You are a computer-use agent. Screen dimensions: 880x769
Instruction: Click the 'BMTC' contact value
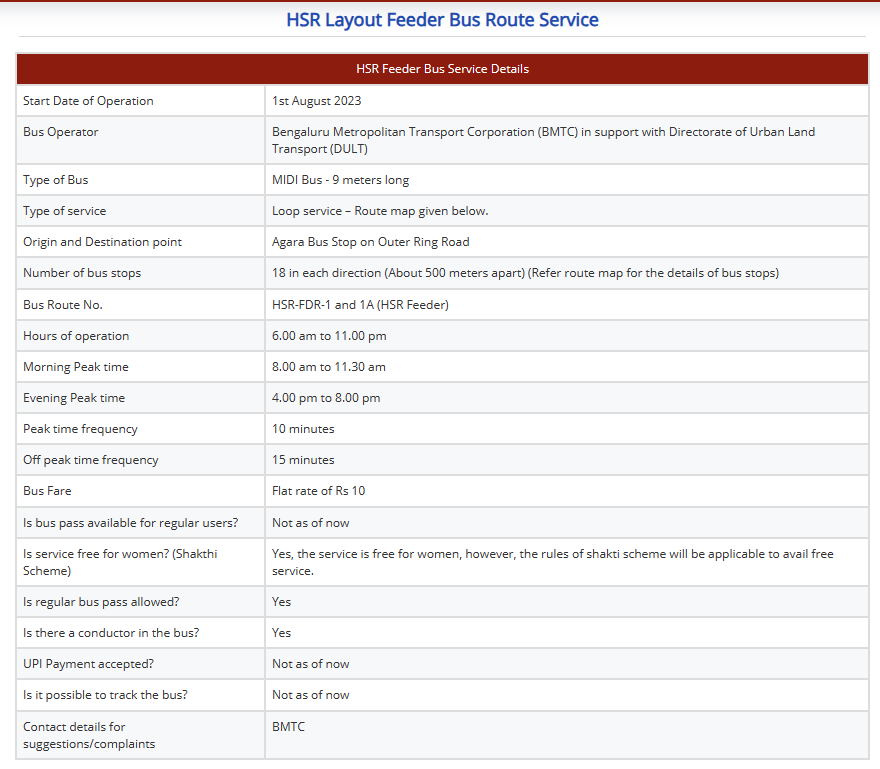288,726
